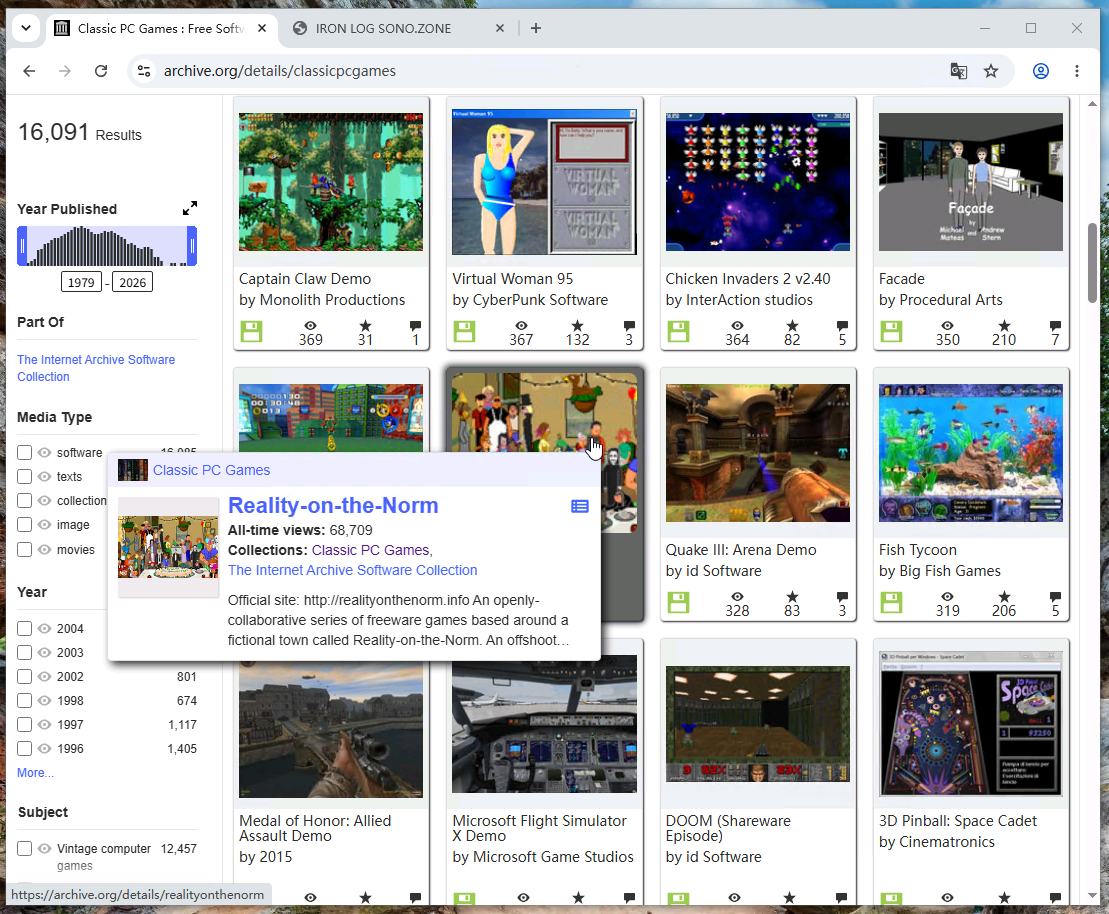Viewport: 1109px width, 914px height.
Task: Close the IRON LOG SONO.ZONE tab
Action: click(500, 28)
